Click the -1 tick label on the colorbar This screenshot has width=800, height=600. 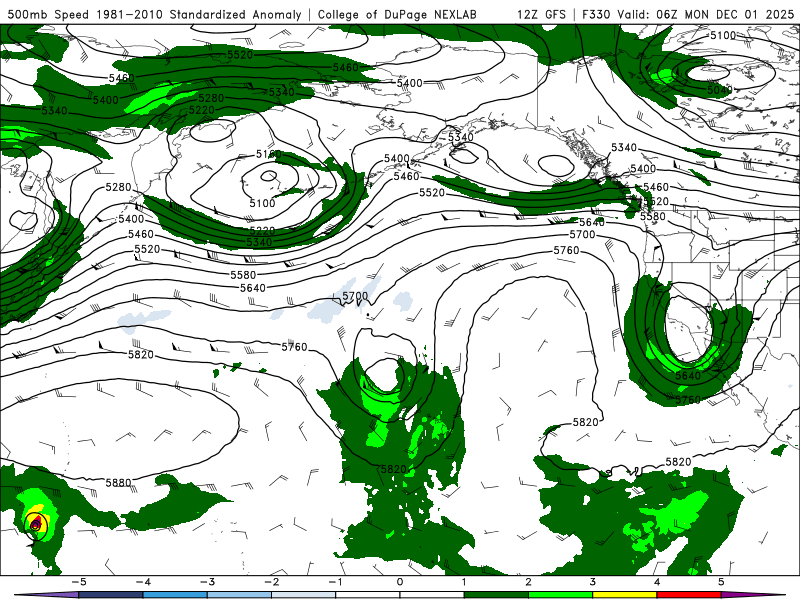click(x=336, y=582)
